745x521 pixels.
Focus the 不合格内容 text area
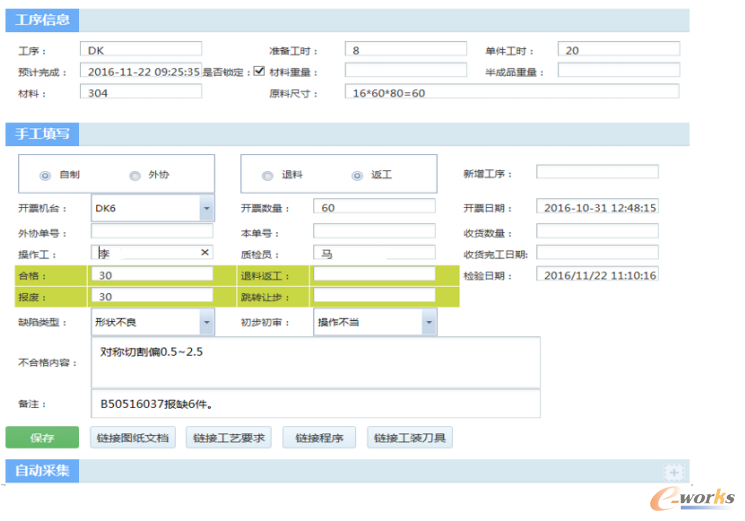315,360
